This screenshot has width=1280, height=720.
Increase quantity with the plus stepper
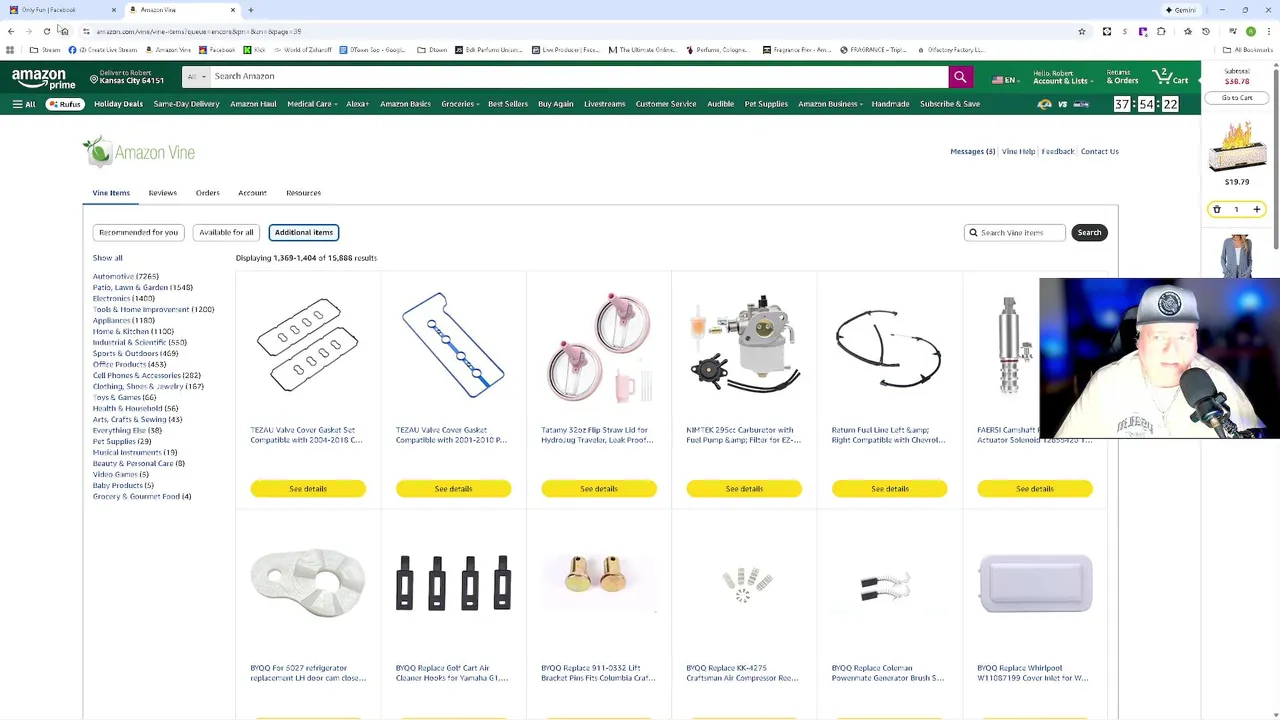(1257, 209)
